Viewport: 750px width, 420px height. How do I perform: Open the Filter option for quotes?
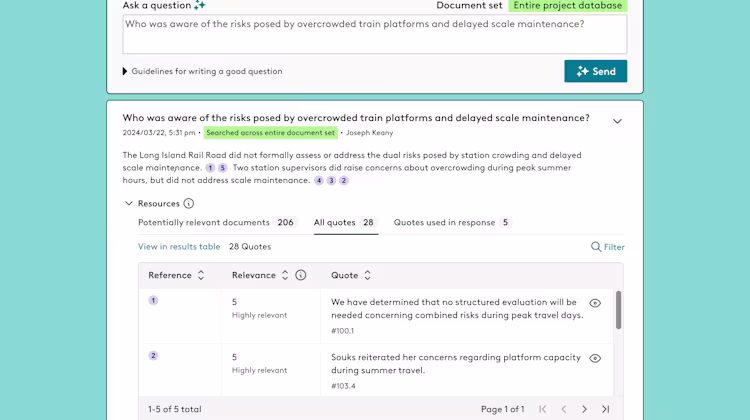607,247
